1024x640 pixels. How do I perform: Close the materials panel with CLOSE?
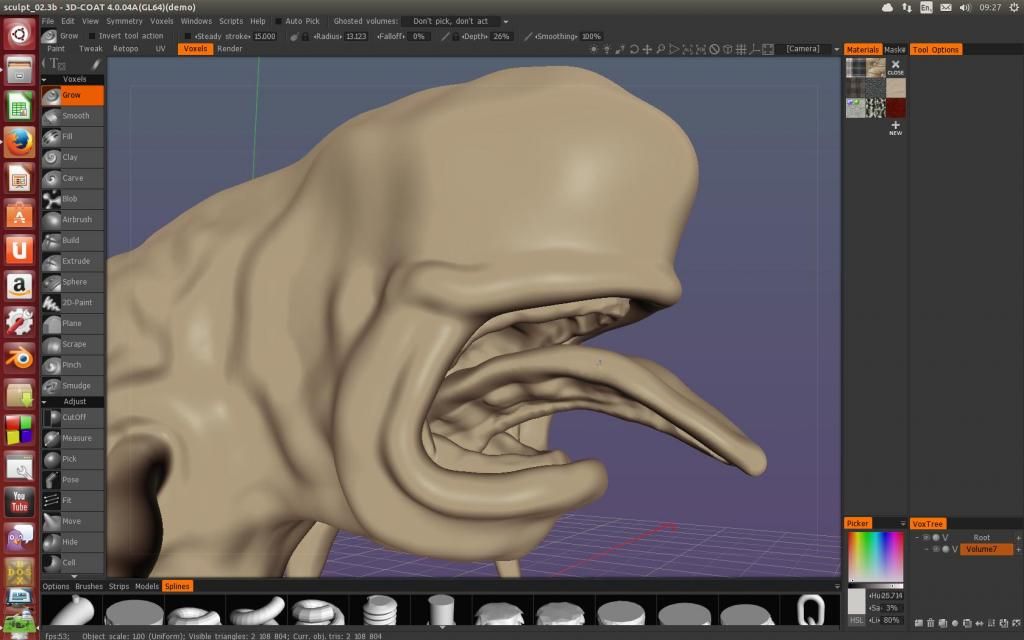(895, 68)
